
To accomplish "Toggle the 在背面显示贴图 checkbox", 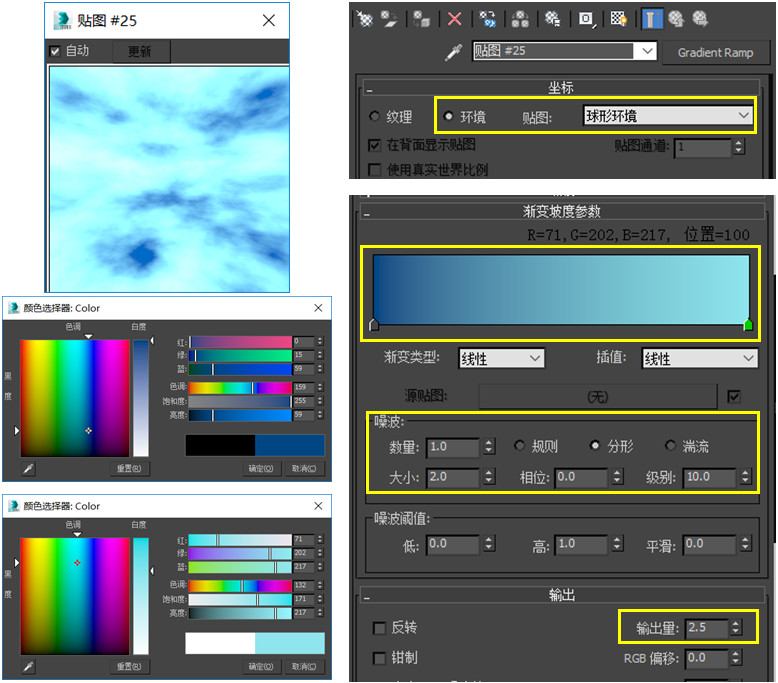I will point(375,145).
